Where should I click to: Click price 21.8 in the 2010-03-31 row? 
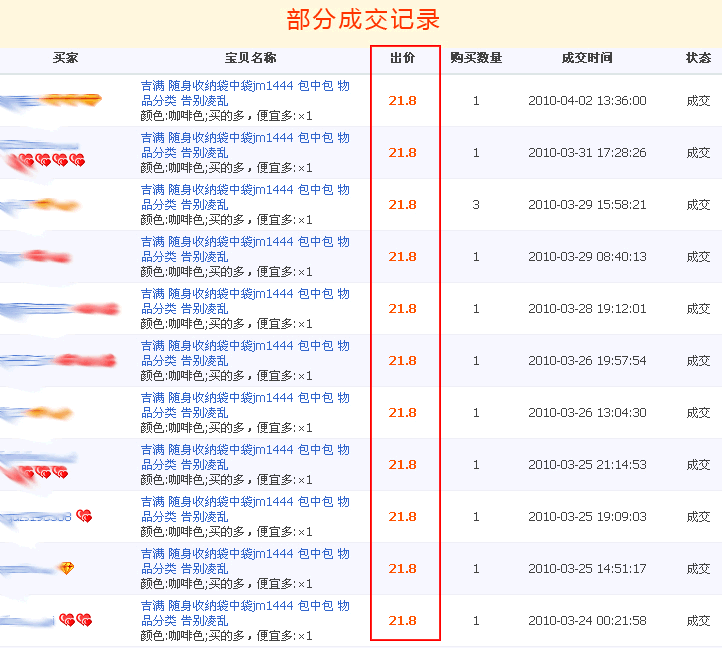(402, 152)
